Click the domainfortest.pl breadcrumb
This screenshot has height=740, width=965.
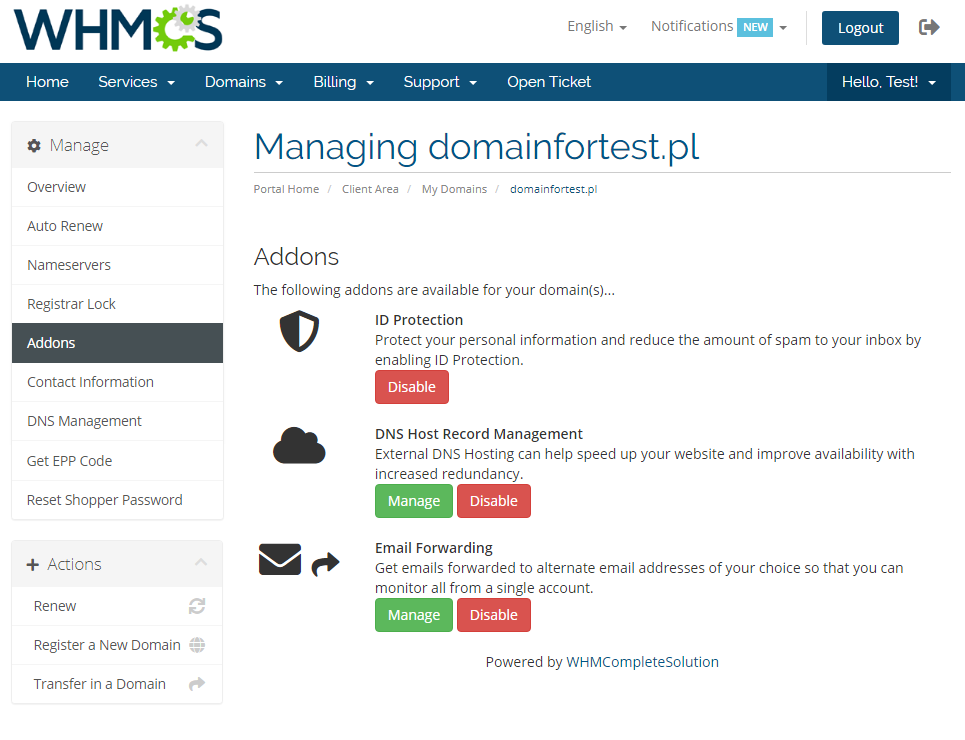(553, 189)
